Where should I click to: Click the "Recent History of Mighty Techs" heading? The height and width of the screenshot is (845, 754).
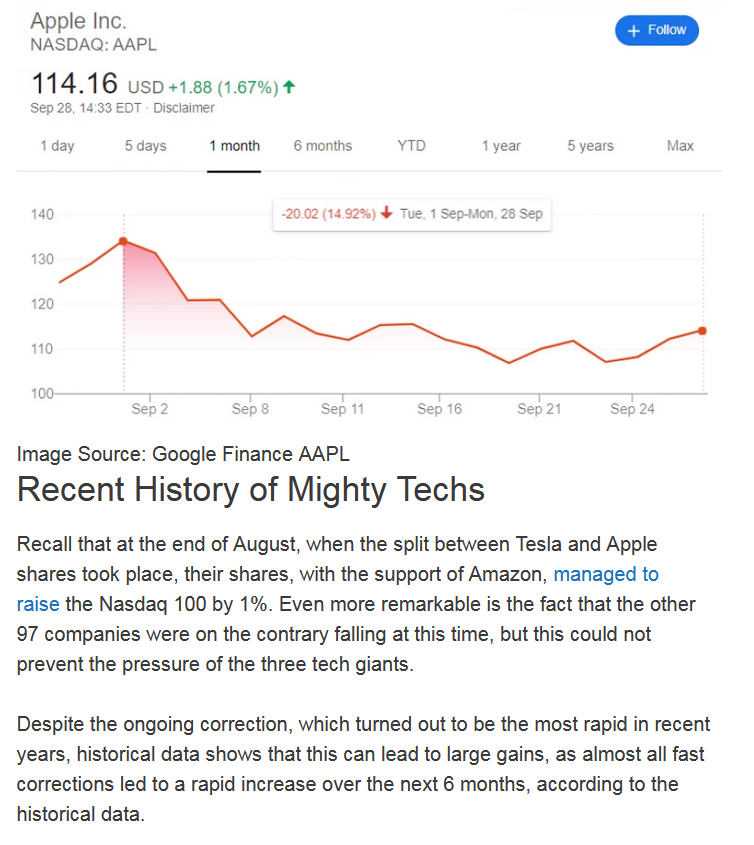pyautogui.click(x=251, y=490)
